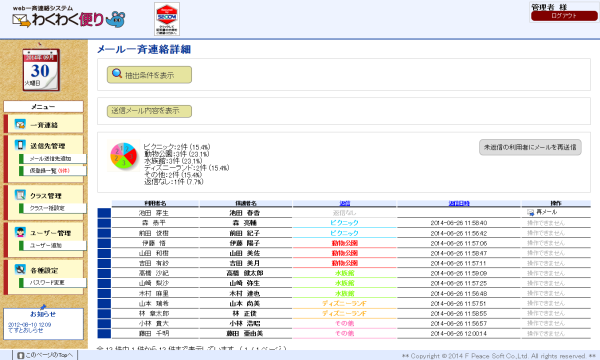Open クラス一括設定 submenu
Image resolution: width=600 pixels, height=360 pixels.
click(x=52, y=208)
